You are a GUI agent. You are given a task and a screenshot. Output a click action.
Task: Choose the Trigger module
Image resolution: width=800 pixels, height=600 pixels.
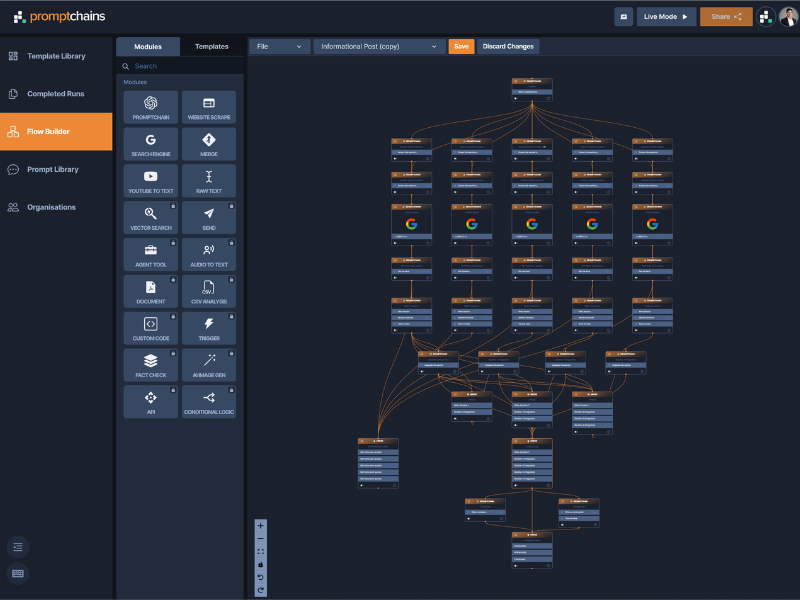click(209, 329)
